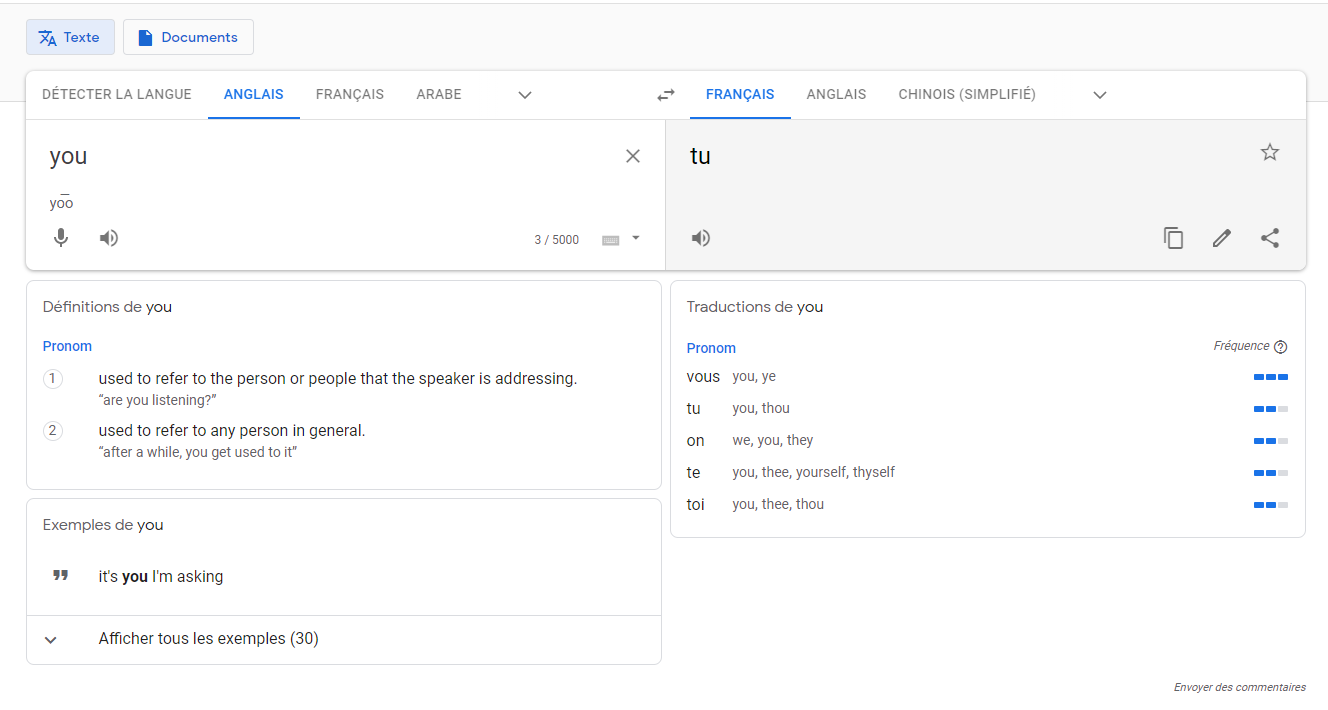Click the 'tu' entry in translations list
Image resolution: width=1328 pixels, height=710 pixels.
coord(694,409)
